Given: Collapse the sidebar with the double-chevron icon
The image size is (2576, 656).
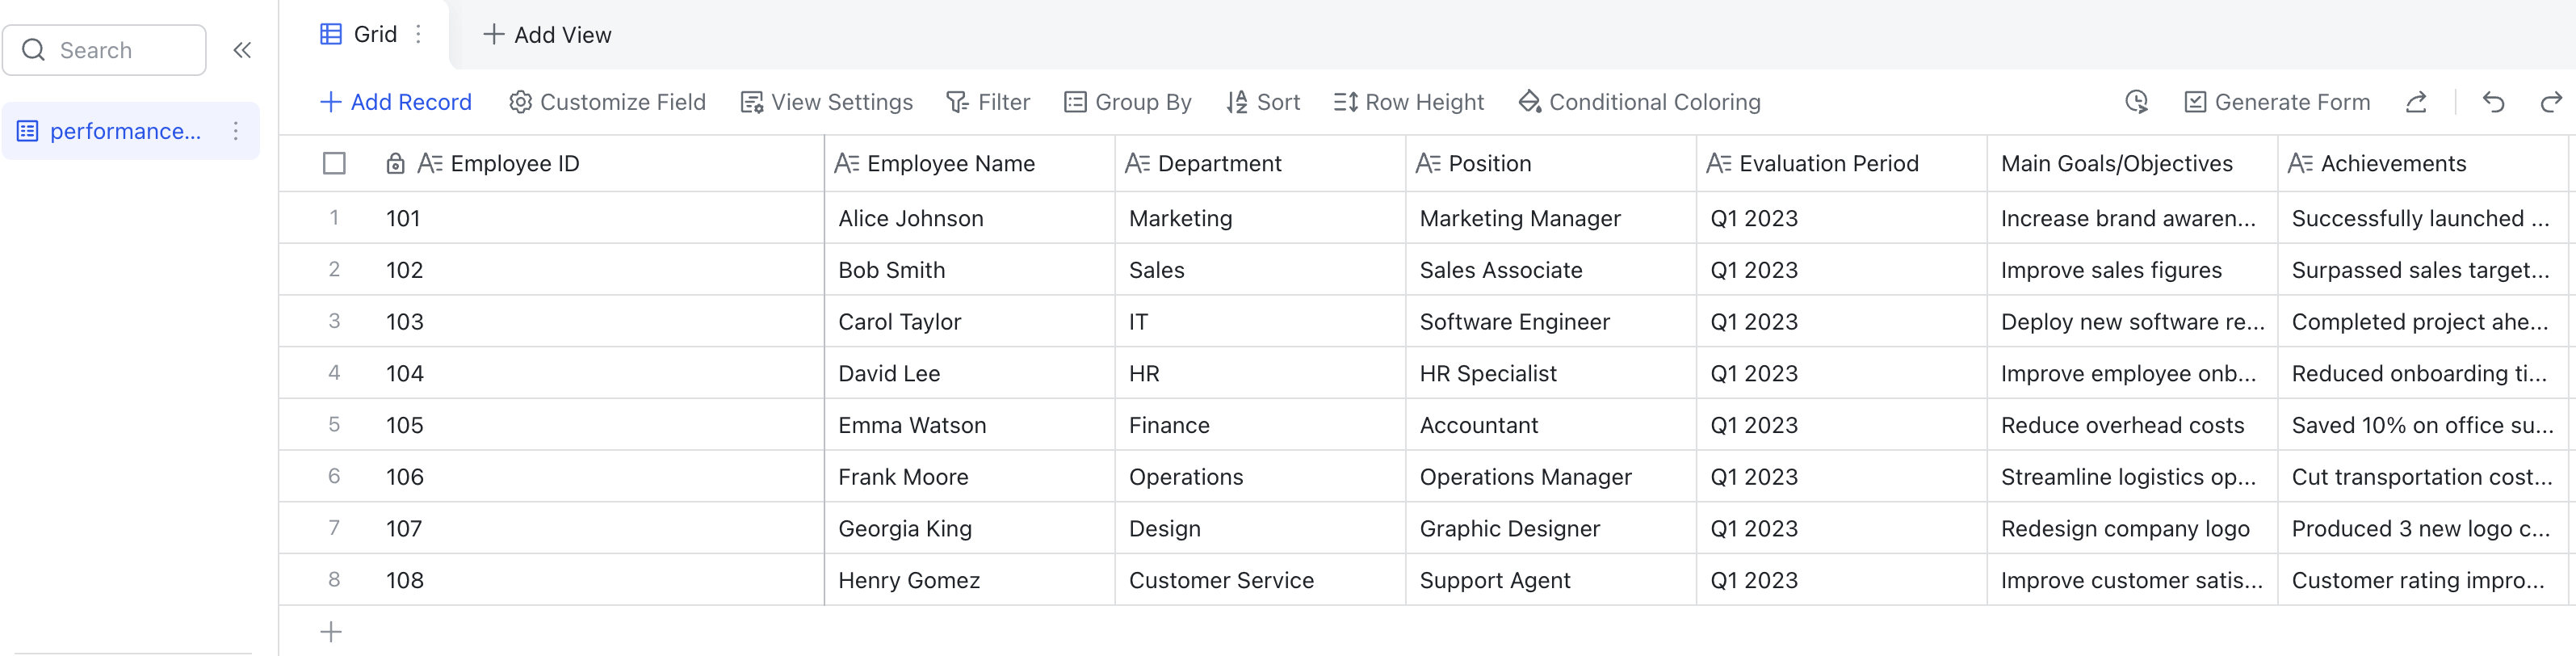Looking at the screenshot, I should click(242, 50).
